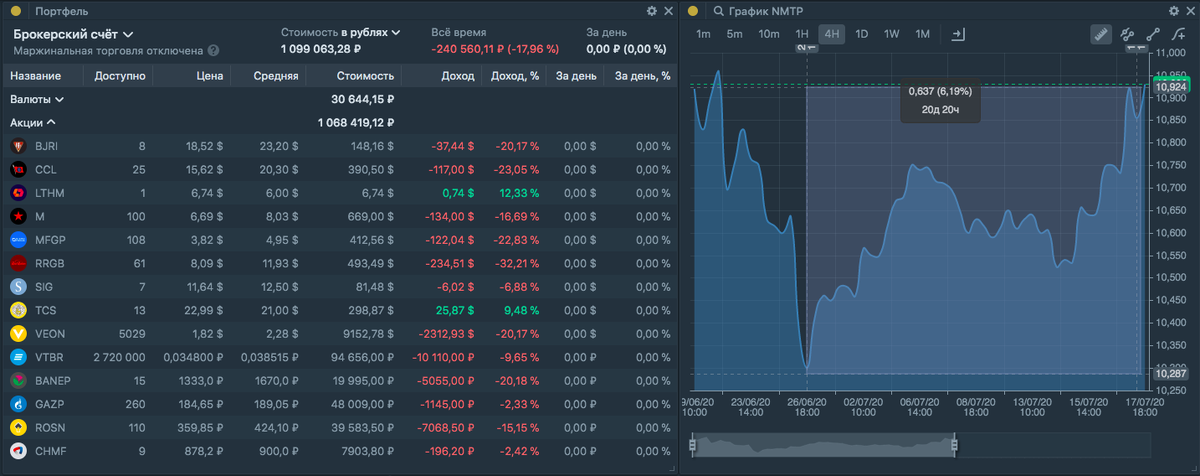Open the Брокерский счёт account dropdown
1200x476 pixels.
click(x=74, y=33)
